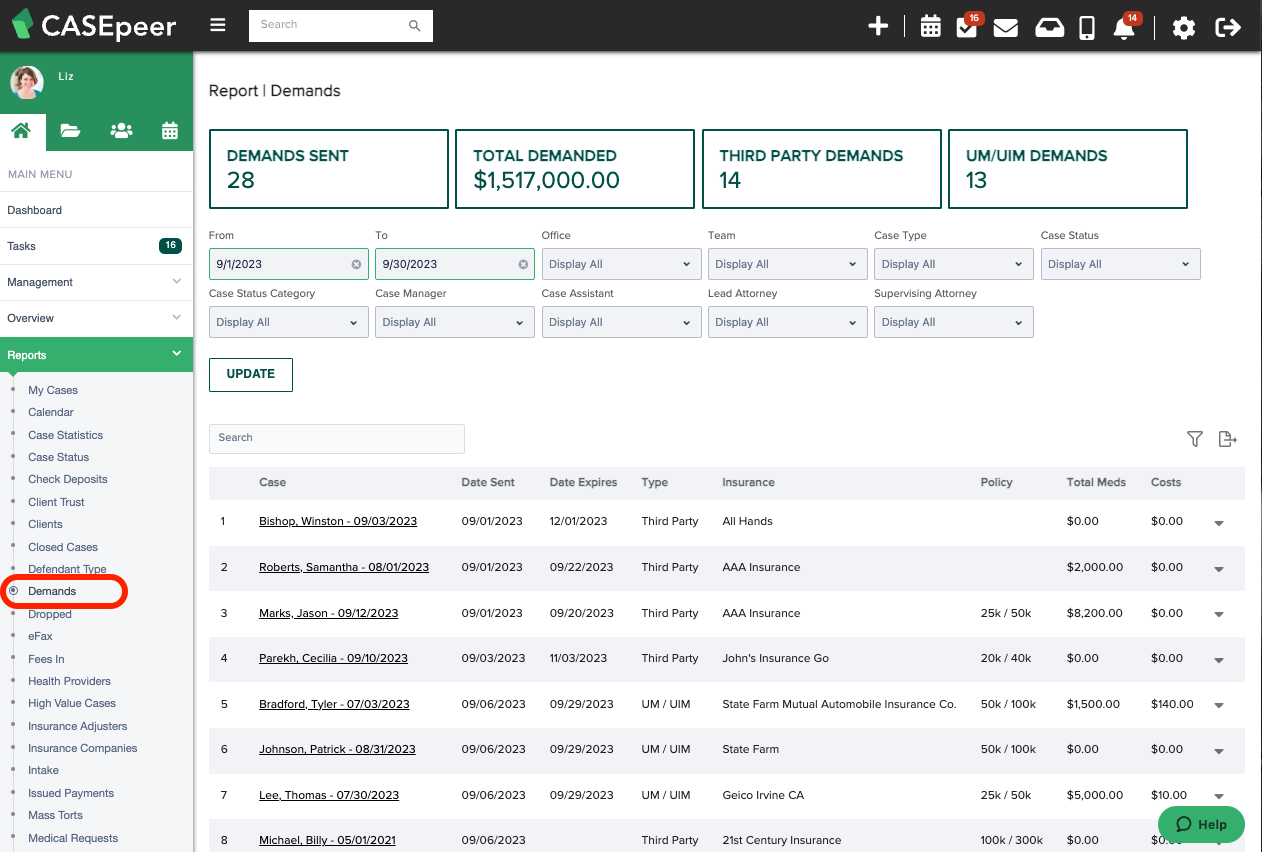
Task: Clear the From date field
Action: 356,264
